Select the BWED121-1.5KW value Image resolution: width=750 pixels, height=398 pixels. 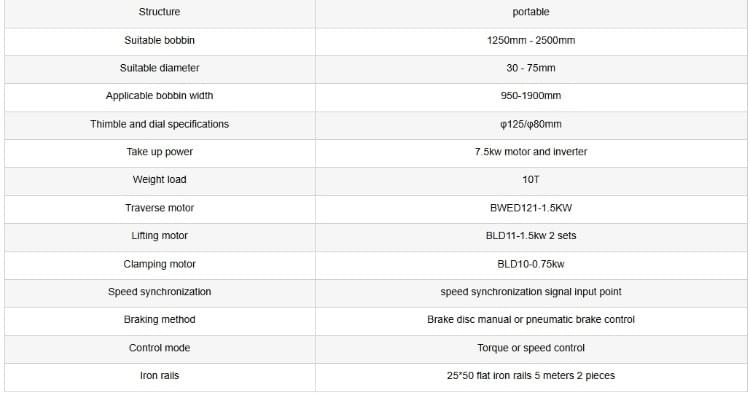[x=531, y=208]
